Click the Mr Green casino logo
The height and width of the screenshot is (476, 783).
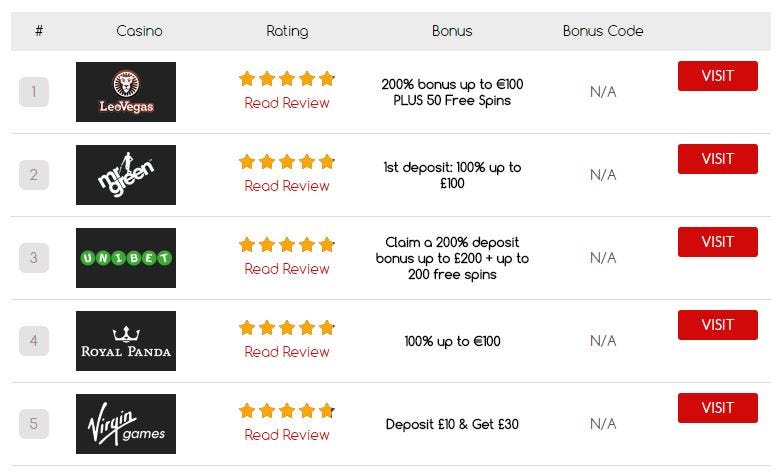(x=126, y=175)
